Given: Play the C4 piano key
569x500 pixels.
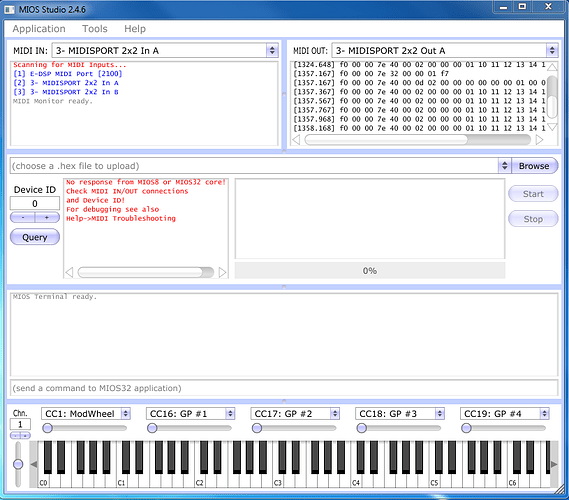Looking at the screenshot, I should coord(356,482).
